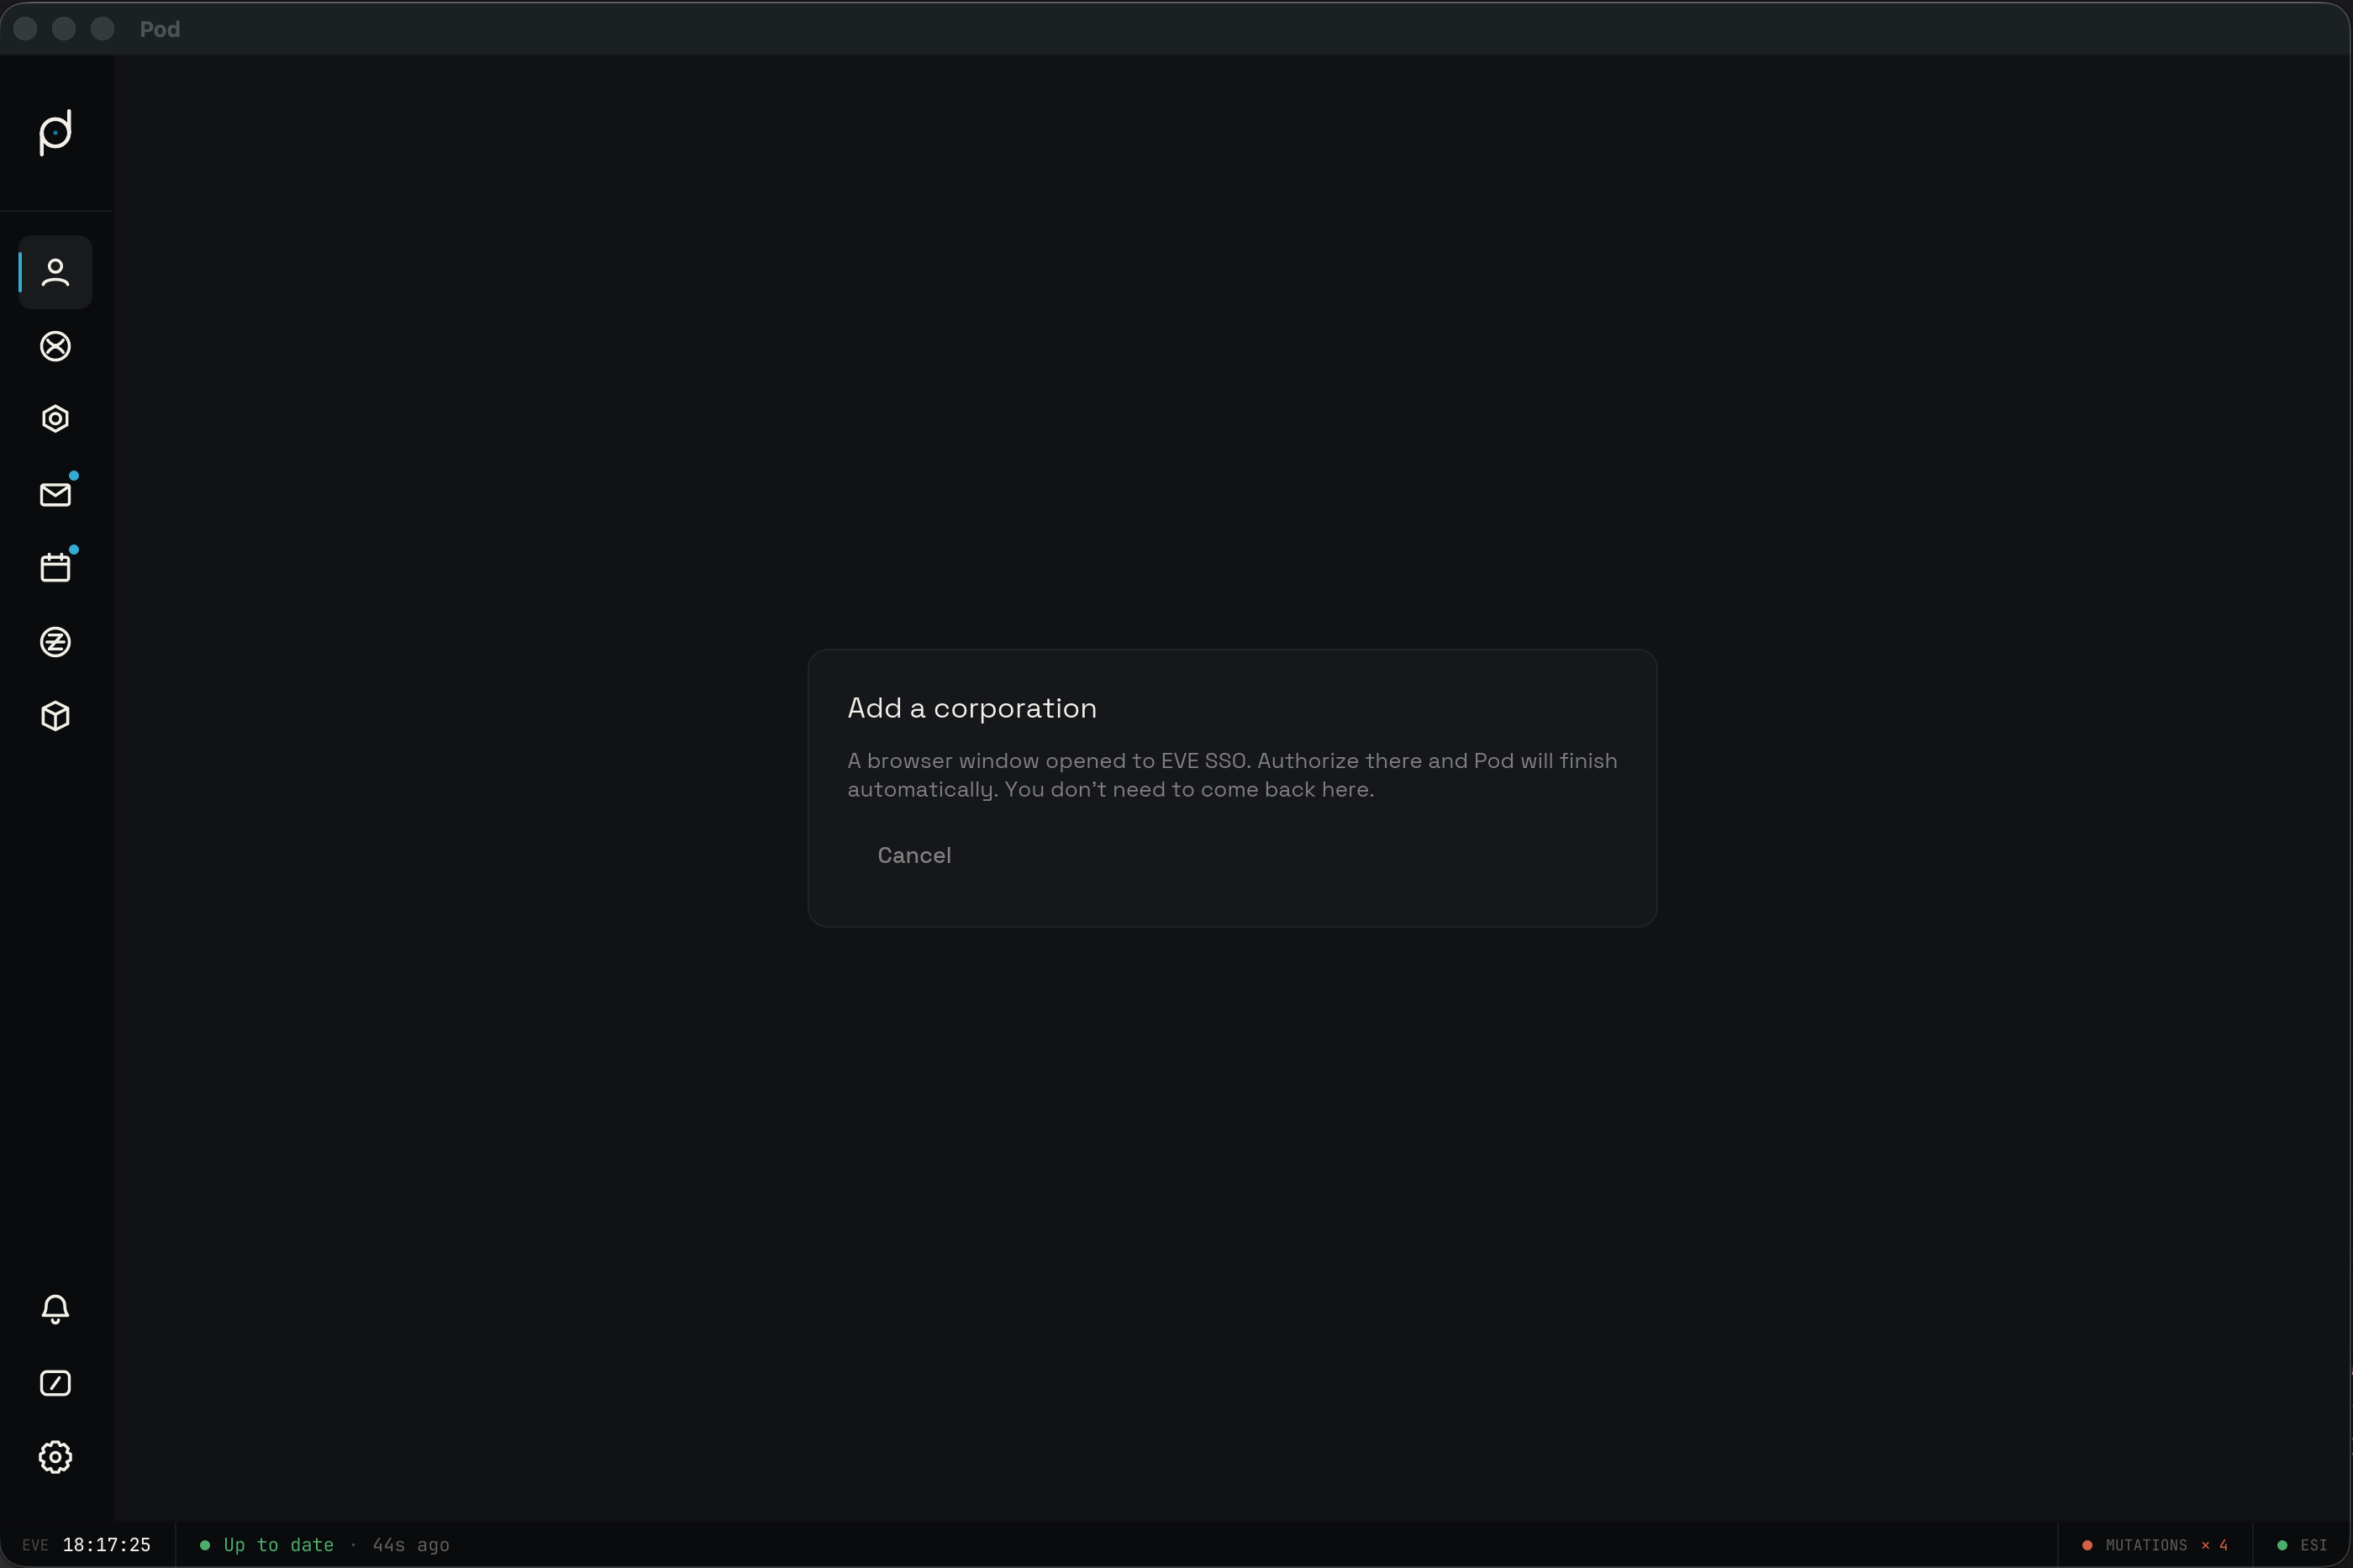2353x1568 pixels.
Task: Click the EVE SSO authorization message text
Action: (x=1232, y=775)
